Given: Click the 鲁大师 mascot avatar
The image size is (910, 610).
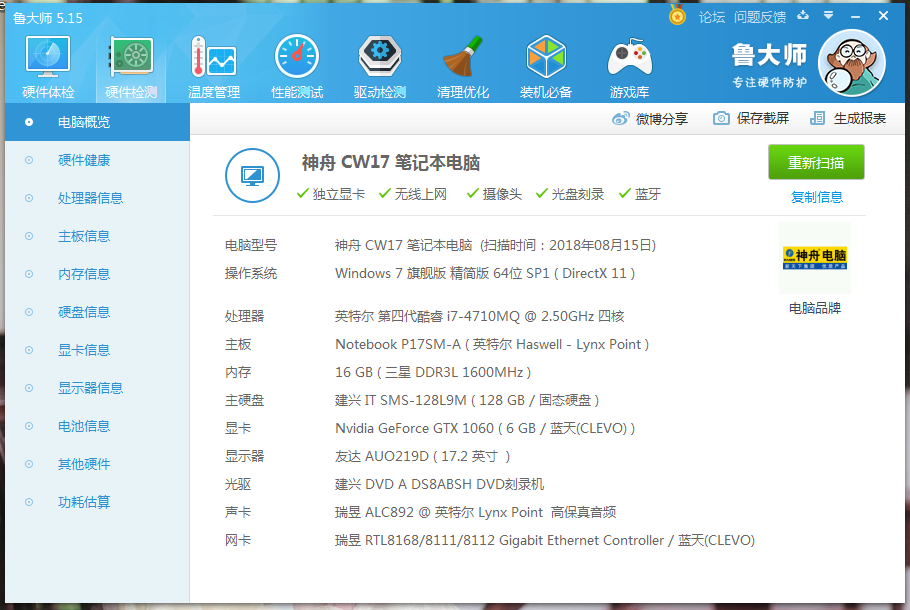Looking at the screenshot, I should 851,63.
